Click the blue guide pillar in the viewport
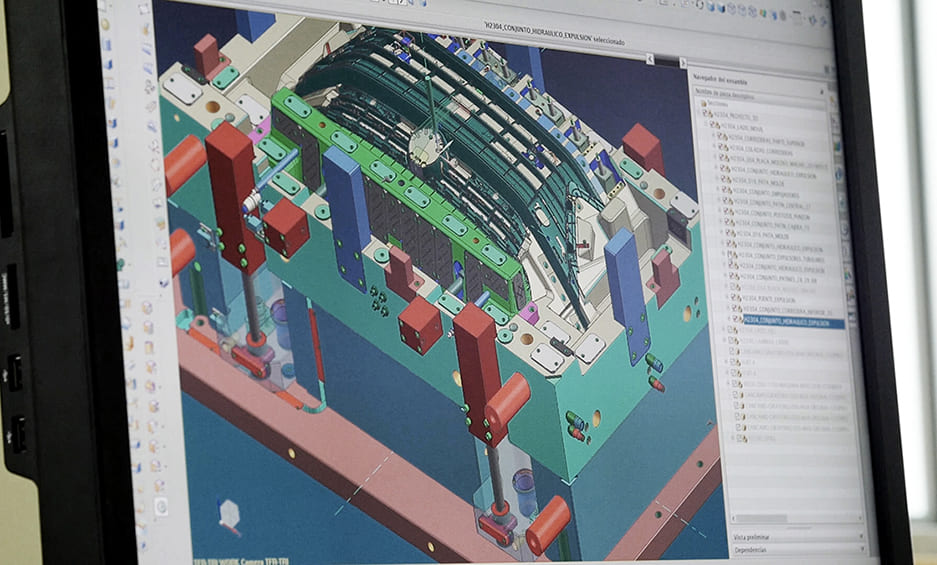Viewport: 937px width, 565px height. 346,215
